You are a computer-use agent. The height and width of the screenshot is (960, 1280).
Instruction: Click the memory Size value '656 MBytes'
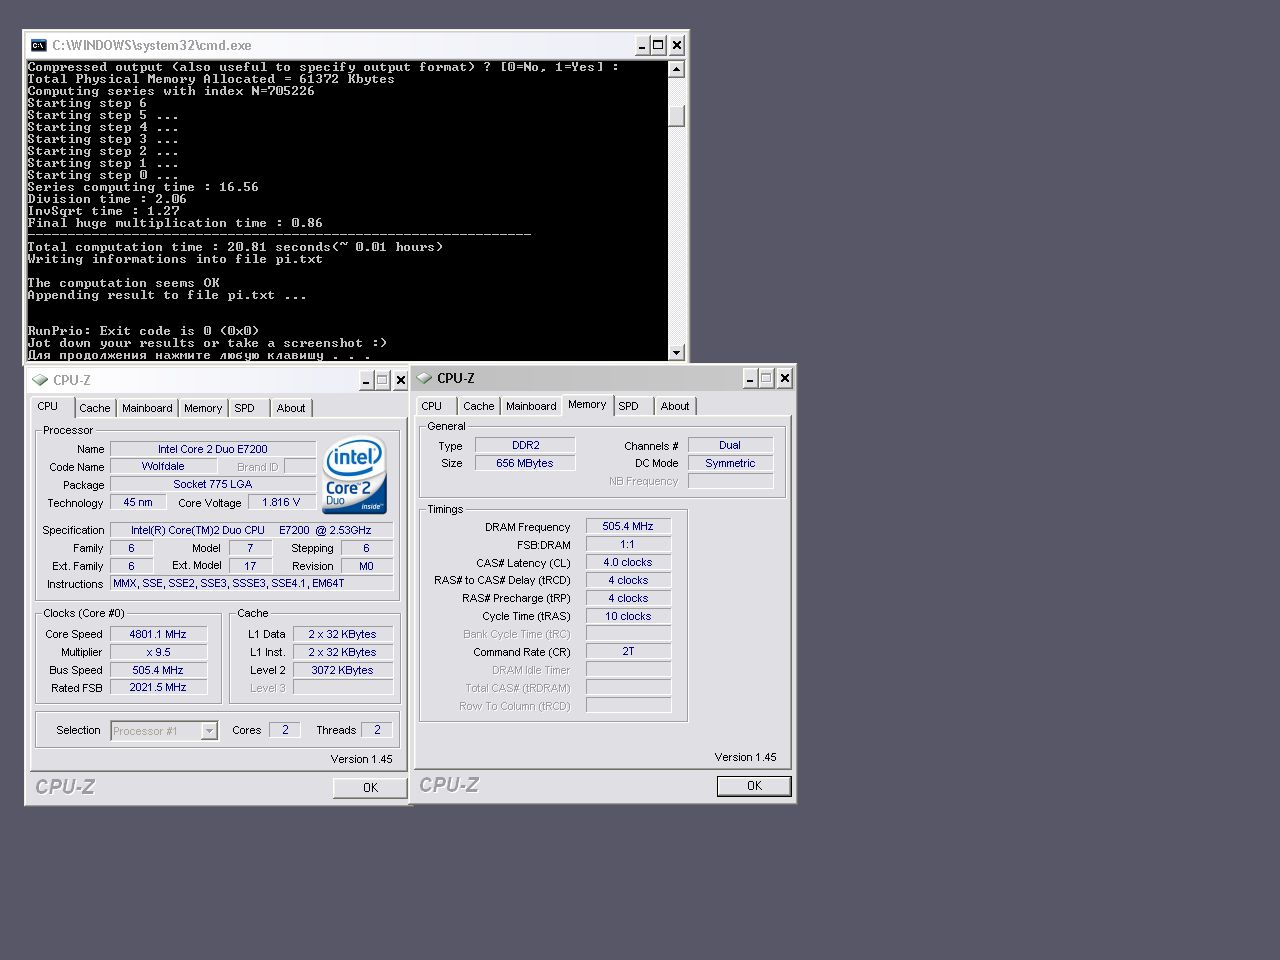point(525,463)
